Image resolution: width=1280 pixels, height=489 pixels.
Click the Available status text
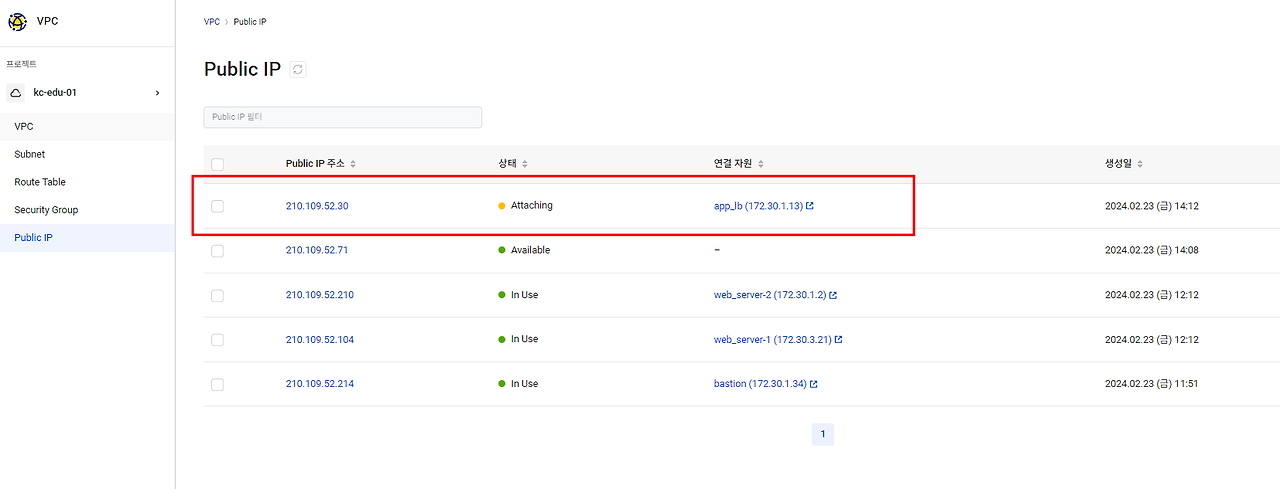point(531,250)
